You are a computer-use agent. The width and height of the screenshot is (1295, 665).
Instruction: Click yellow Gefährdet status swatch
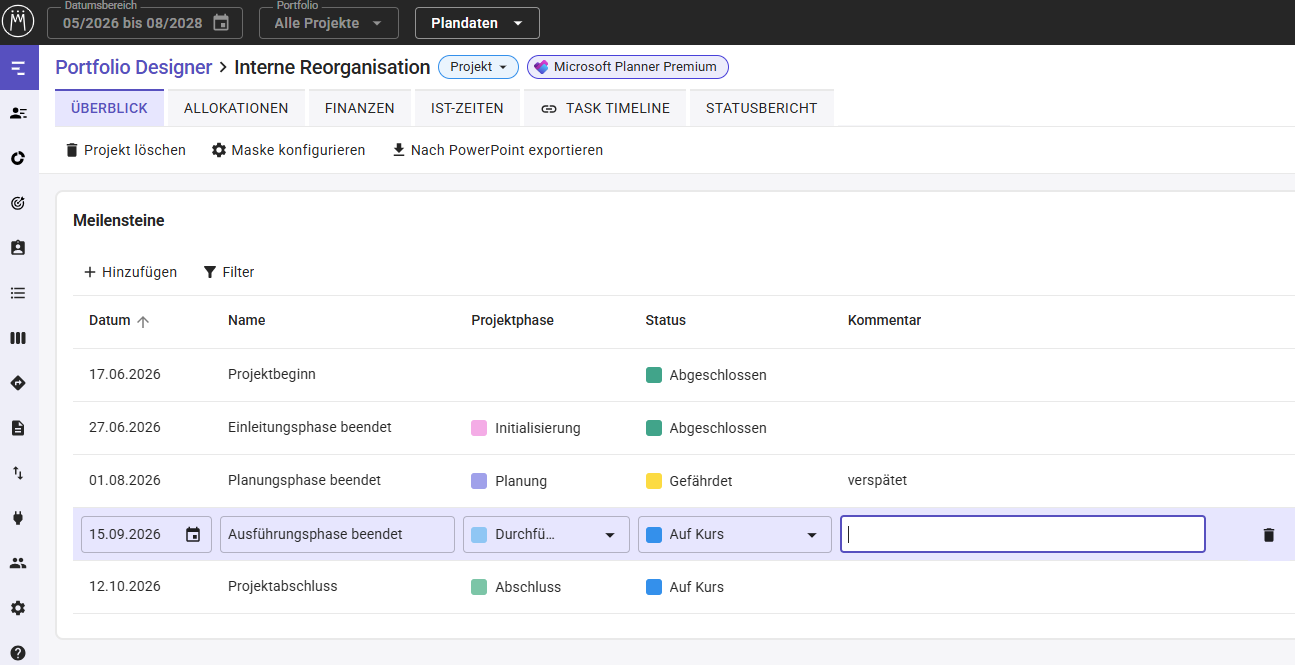pos(654,481)
